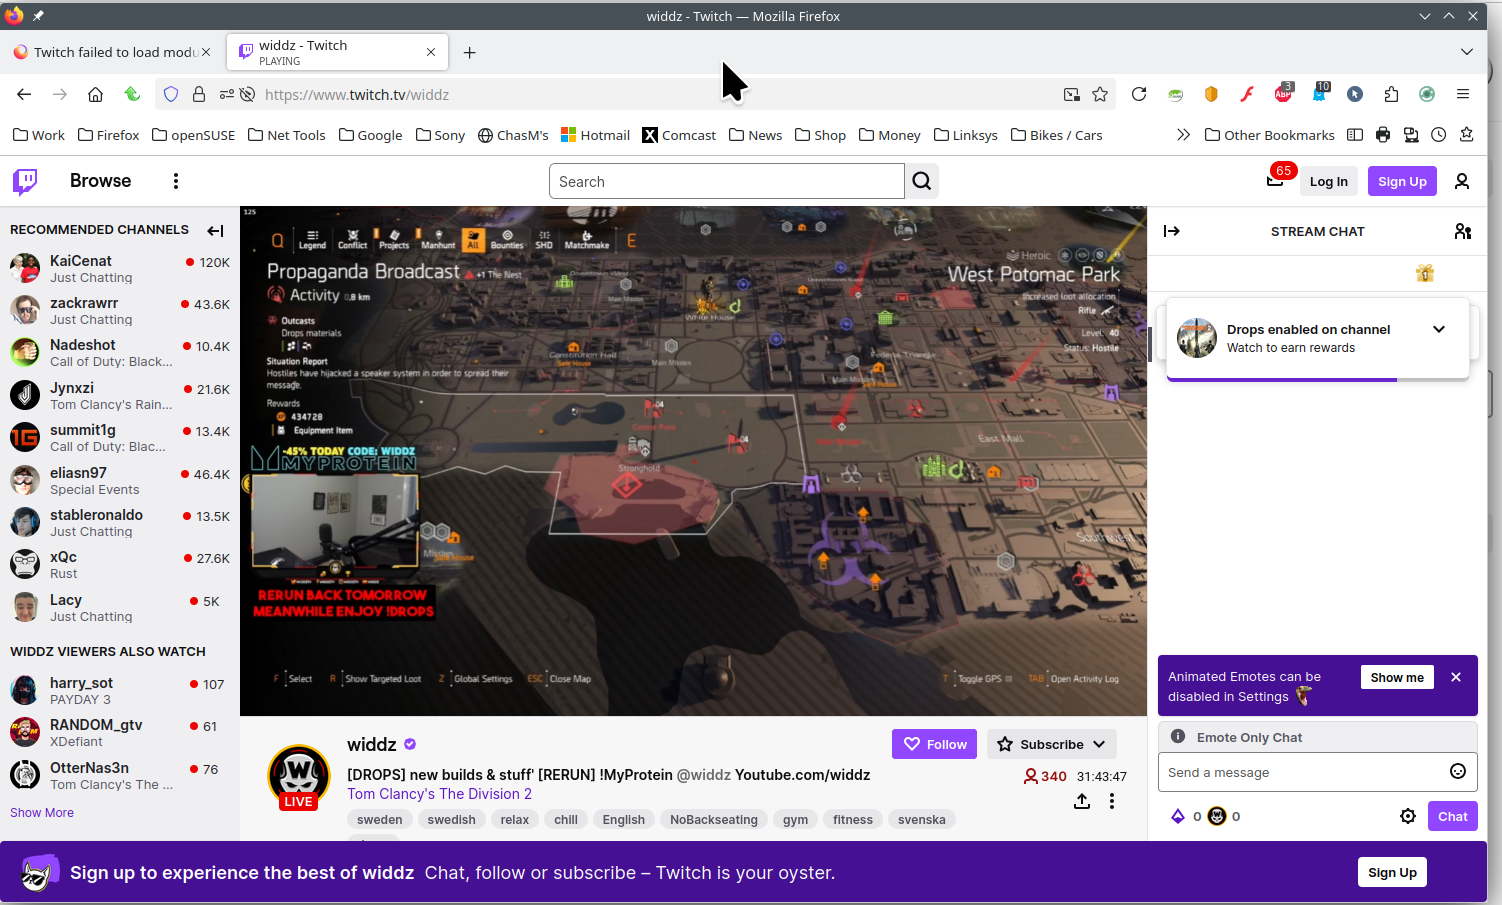
Task: Collapse the Recommended Channels sidebar
Action: (215, 230)
